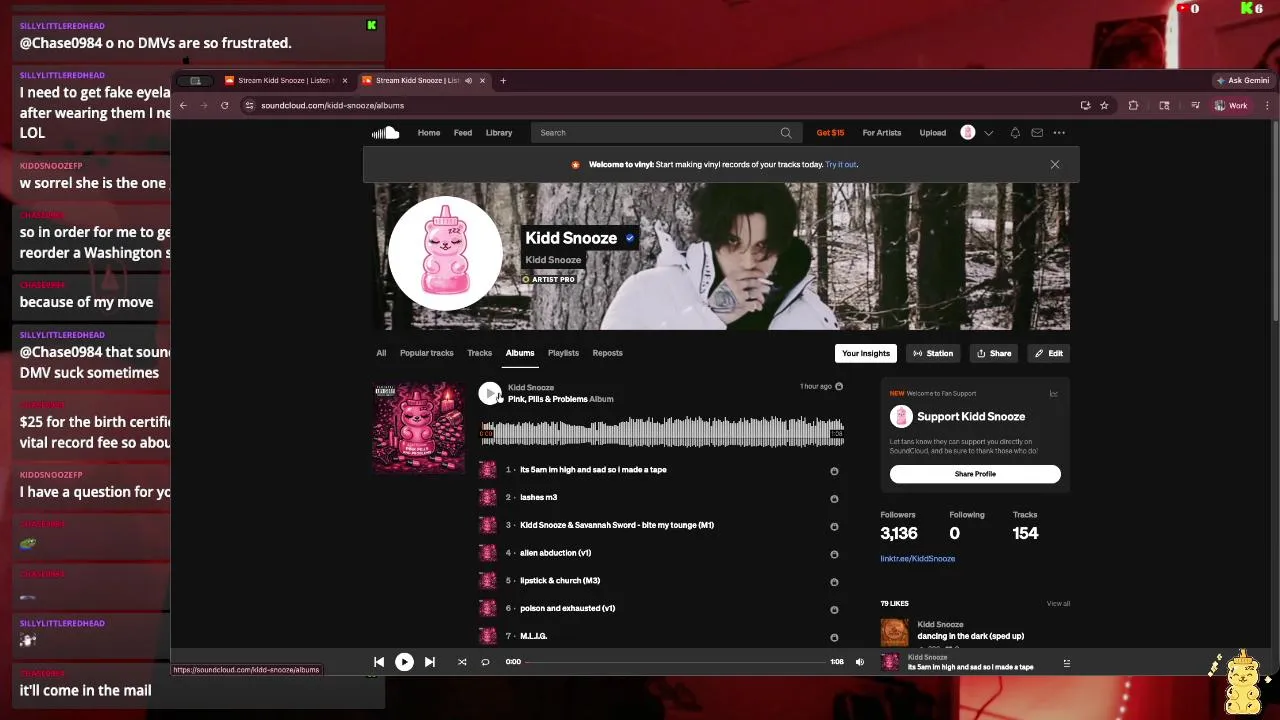Screen dimensions: 1280x720
Task: Reload the page with the refresh icon
Action: [x=225, y=105]
